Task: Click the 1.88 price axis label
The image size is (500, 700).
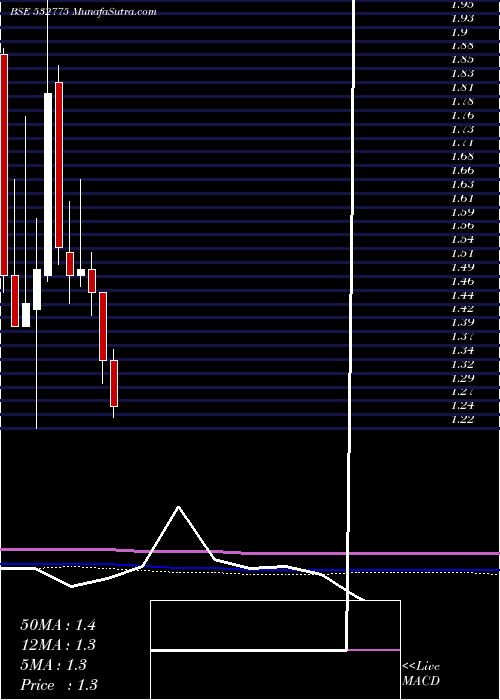Action: [x=462, y=46]
